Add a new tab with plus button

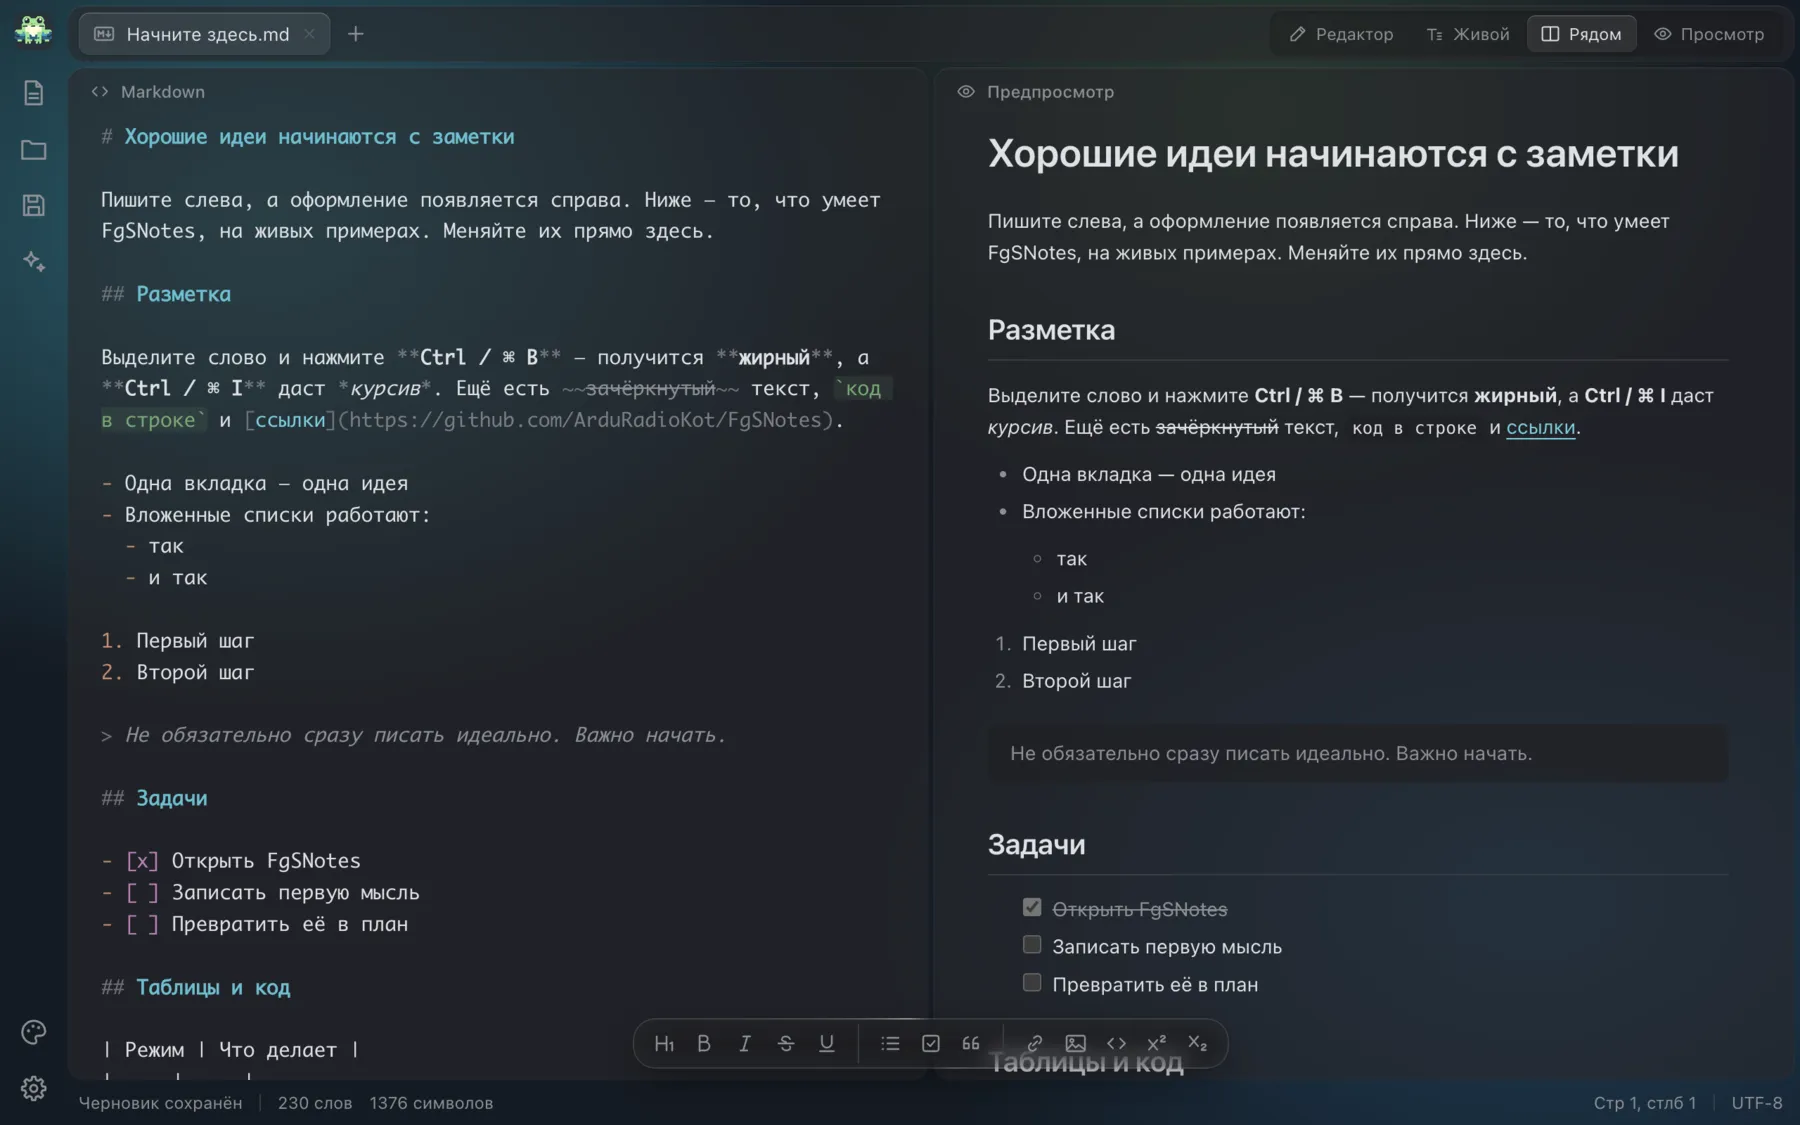[x=355, y=34]
